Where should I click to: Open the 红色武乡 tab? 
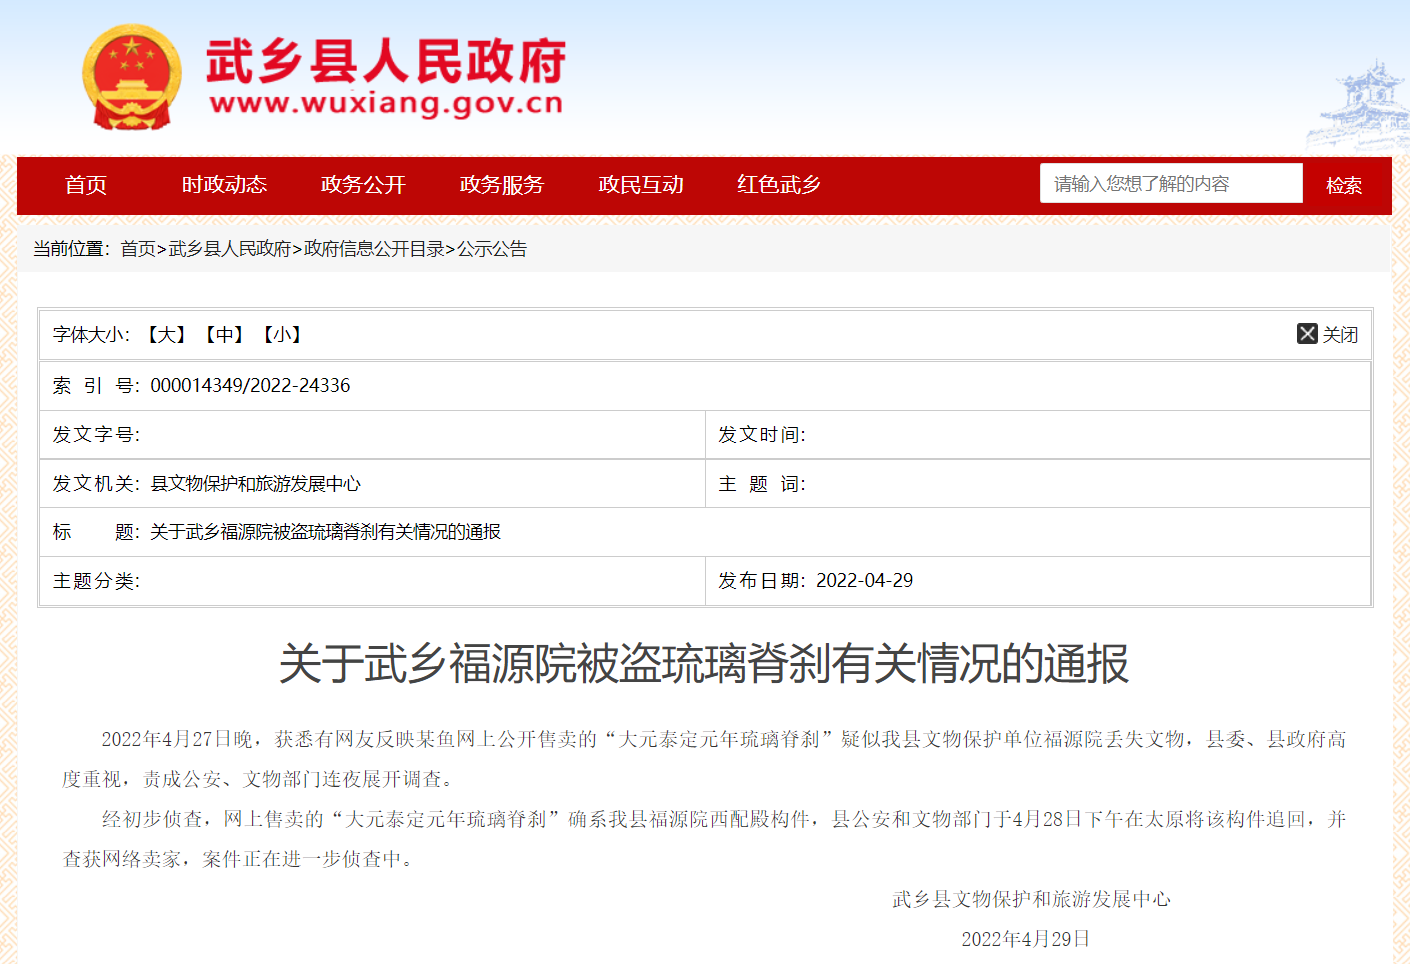(779, 185)
